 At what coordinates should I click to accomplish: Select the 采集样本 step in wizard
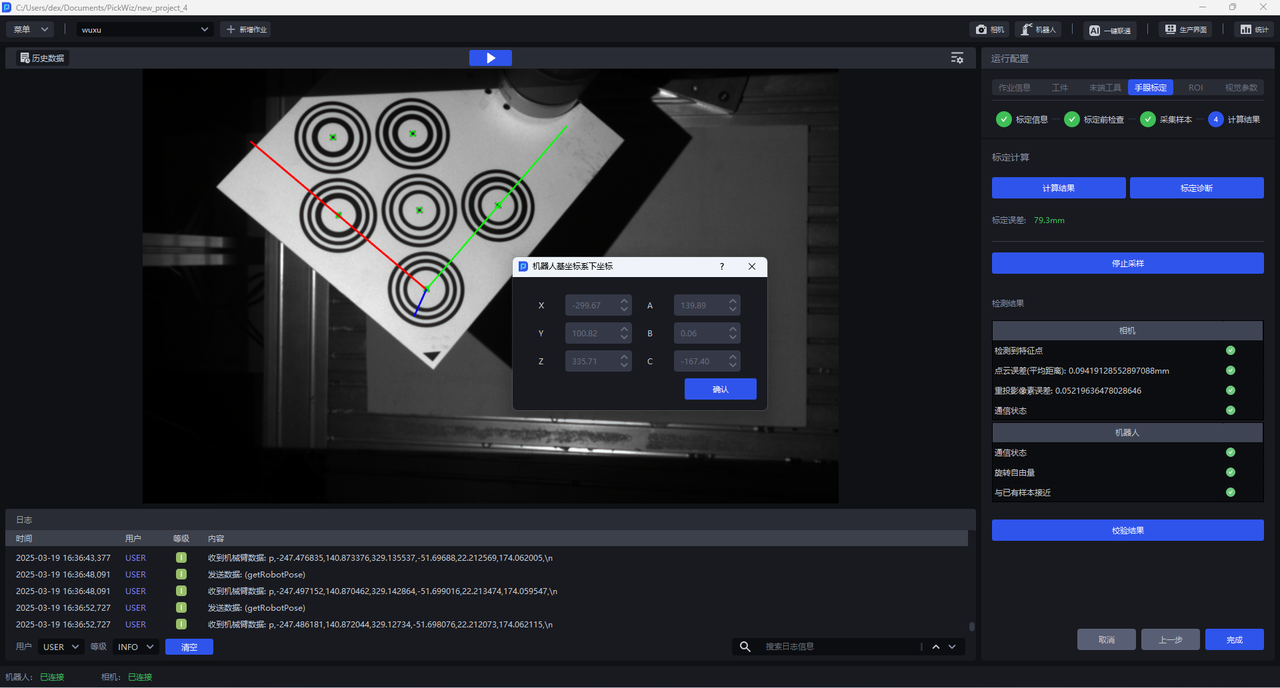click(x=1166, y=120)
